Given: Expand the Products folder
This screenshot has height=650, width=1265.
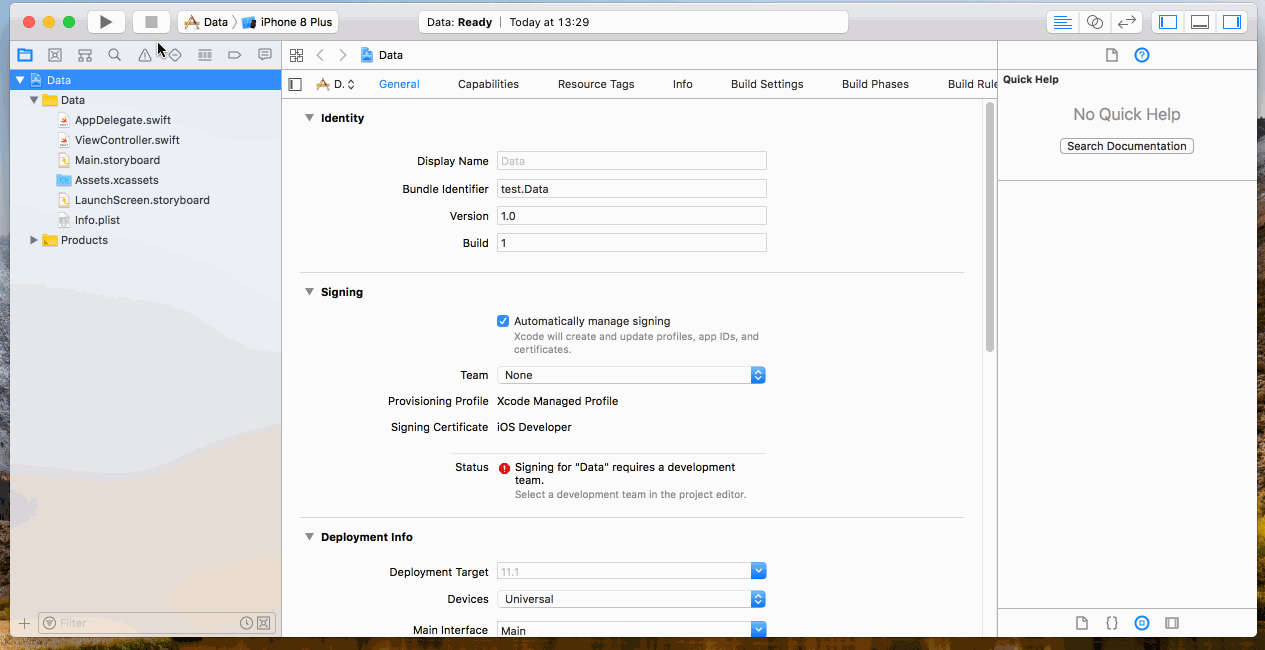Looking at the screenshot, I should [34, 240].
